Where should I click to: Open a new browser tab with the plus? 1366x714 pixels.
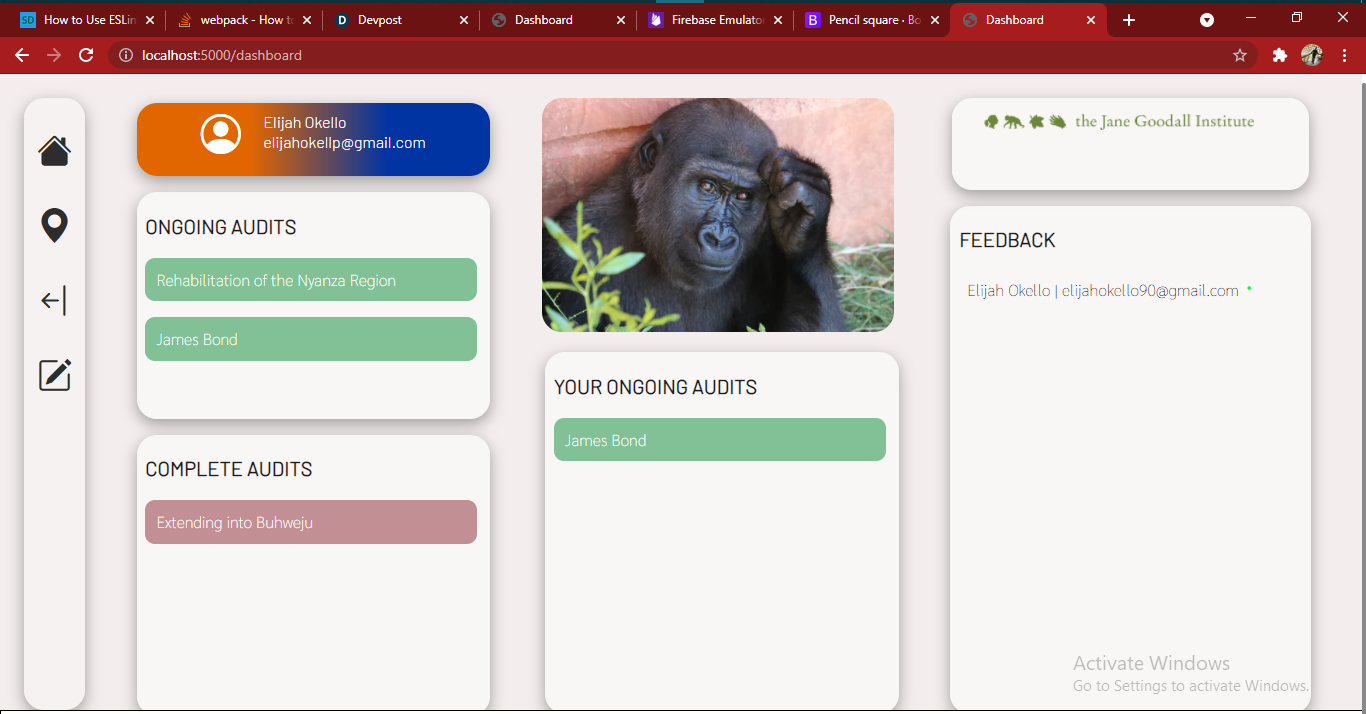click(1128, 18)
